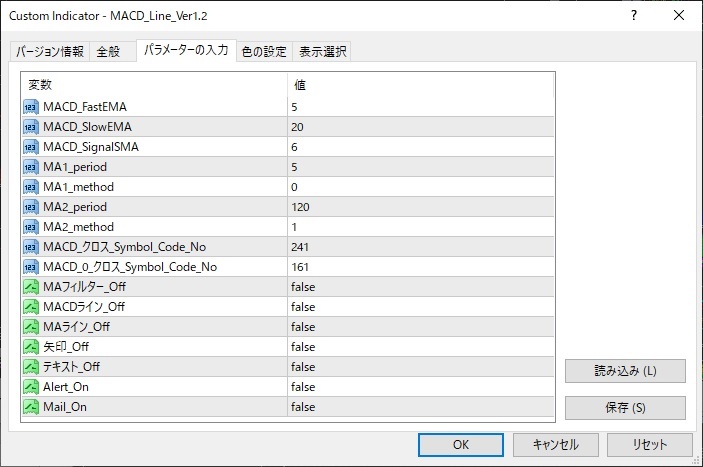The width and height of the screenshot is (703, 467).
Task: Click the title bar help question mark
Action: coord(634,16)
